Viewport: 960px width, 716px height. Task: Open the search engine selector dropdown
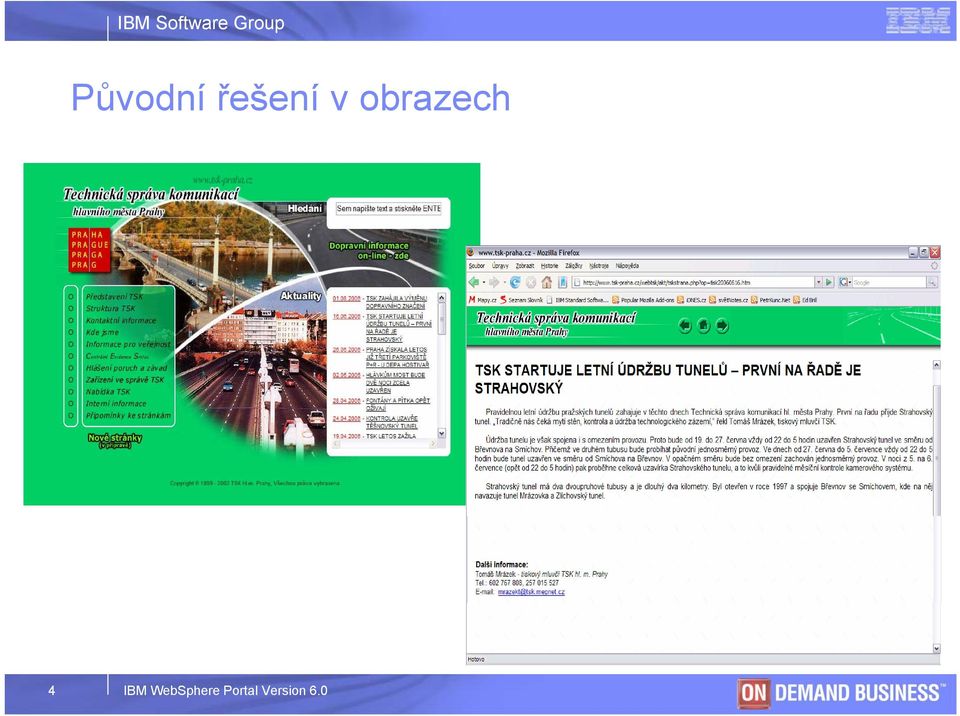pyautogui.click(x=850, y=282)
